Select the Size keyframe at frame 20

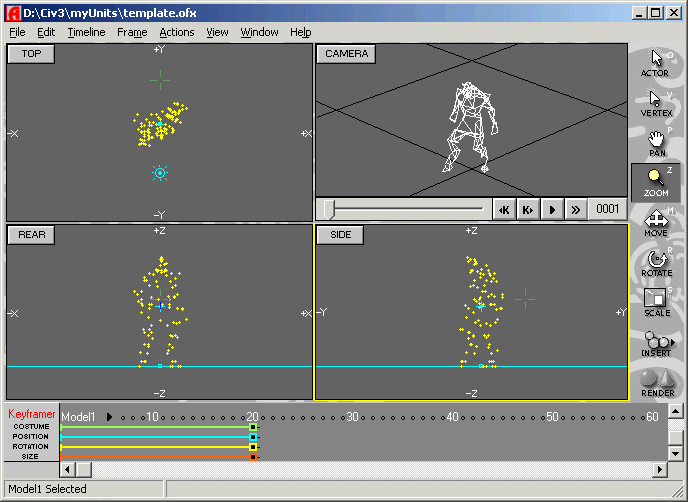click(x=253, y=457)
